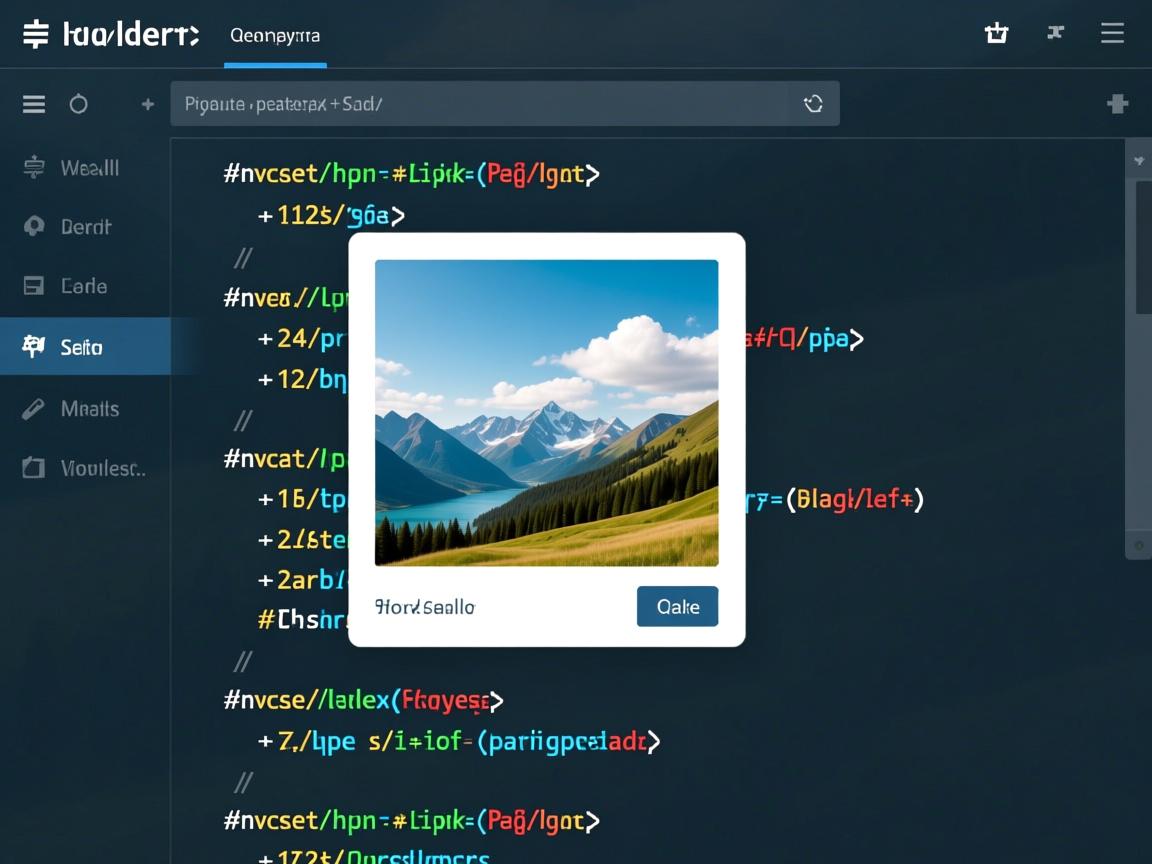
Task: Click the collapse arrows icon in header
Action: click(1055, 33)
